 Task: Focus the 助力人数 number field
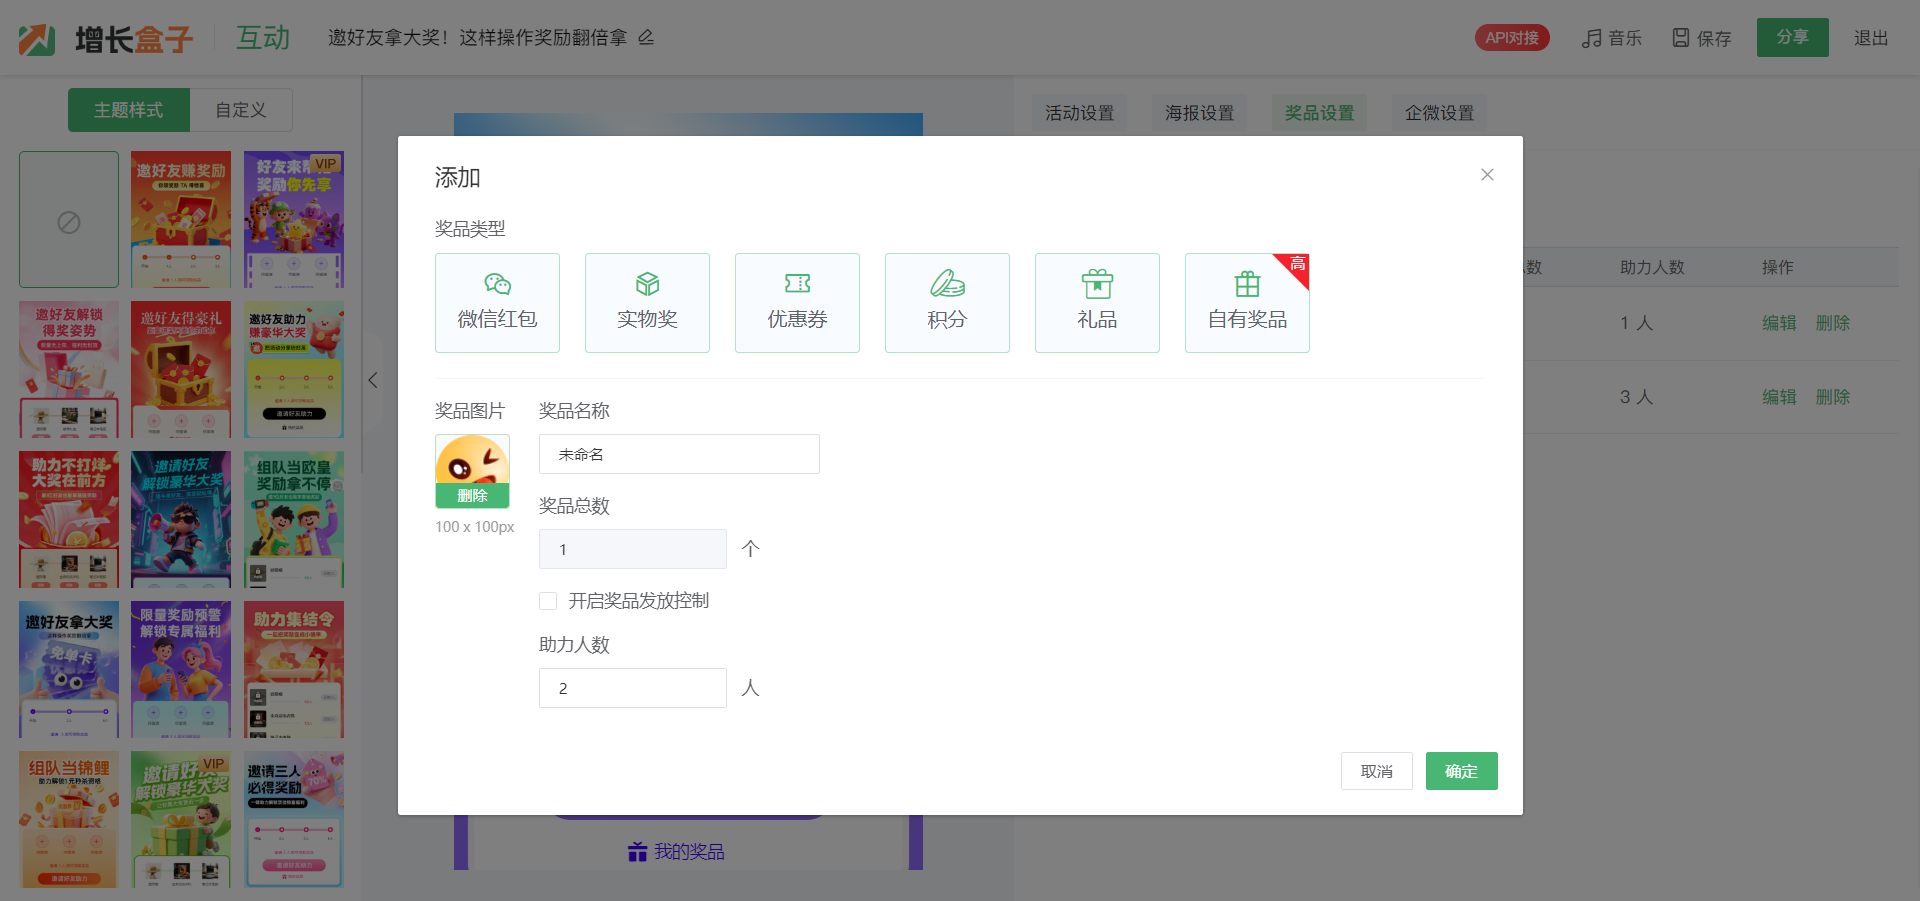632,688
